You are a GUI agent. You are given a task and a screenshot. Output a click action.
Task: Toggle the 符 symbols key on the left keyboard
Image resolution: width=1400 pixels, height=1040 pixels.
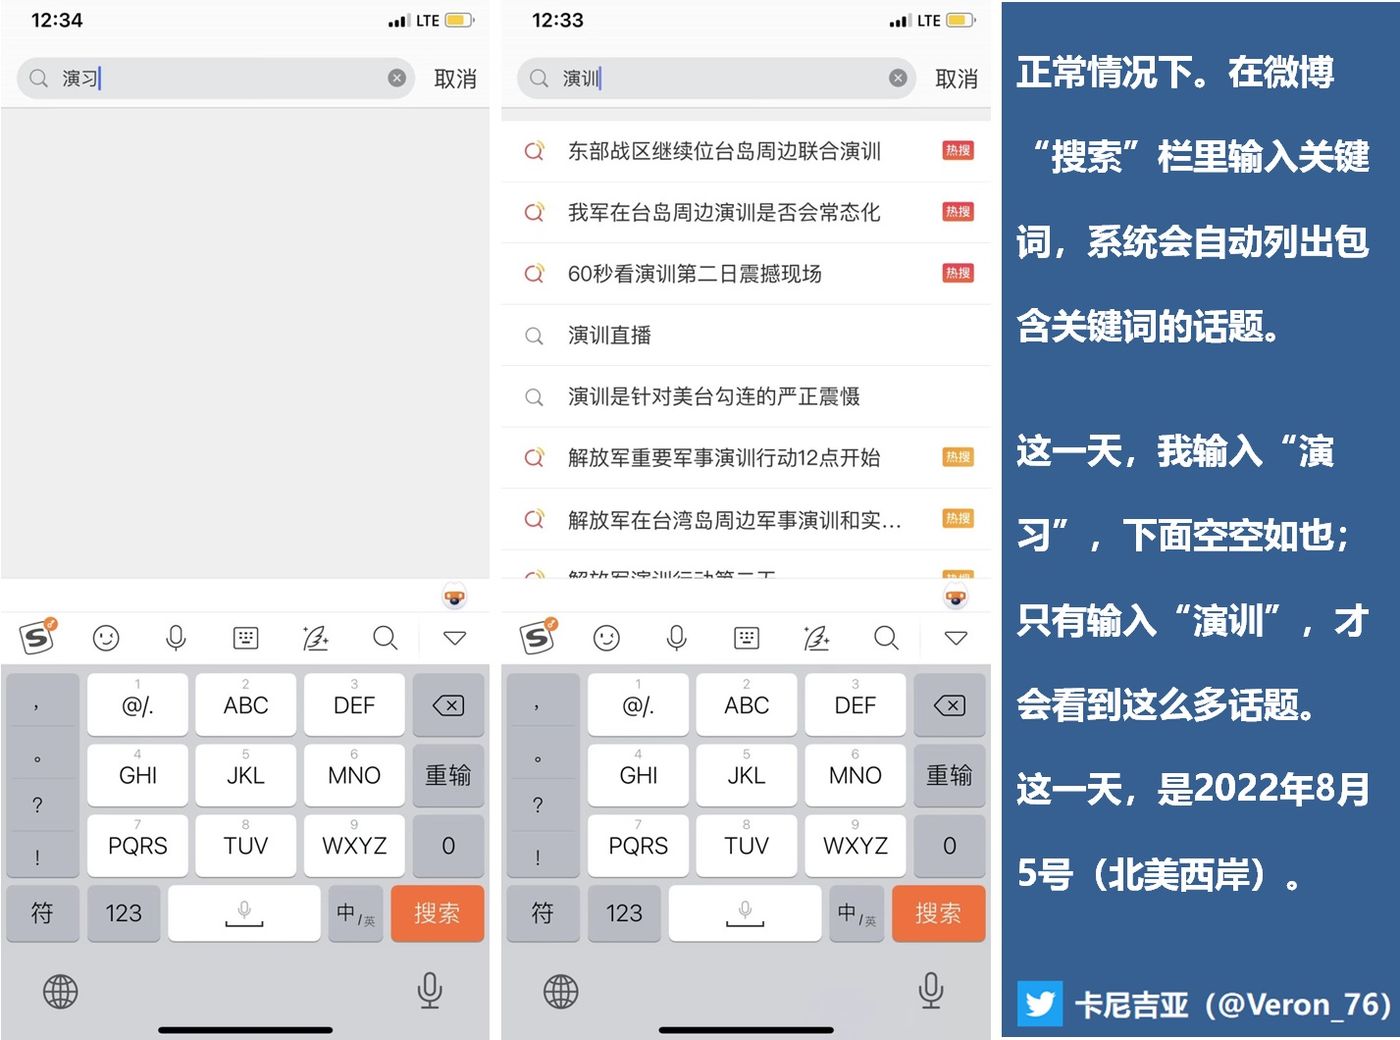pyautogui.click(x=42, y=913)
